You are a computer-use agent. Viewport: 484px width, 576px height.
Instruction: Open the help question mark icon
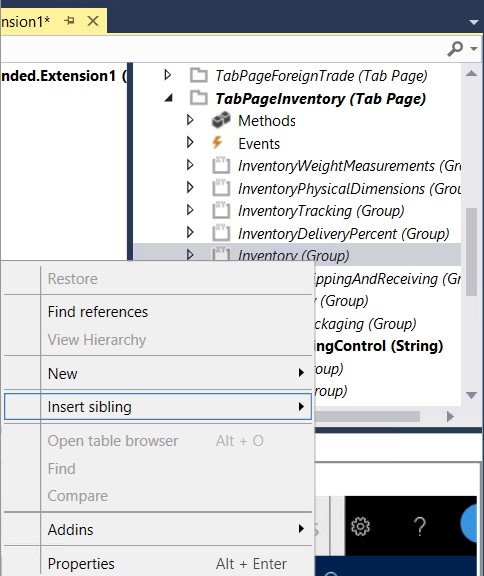(420, 526)
